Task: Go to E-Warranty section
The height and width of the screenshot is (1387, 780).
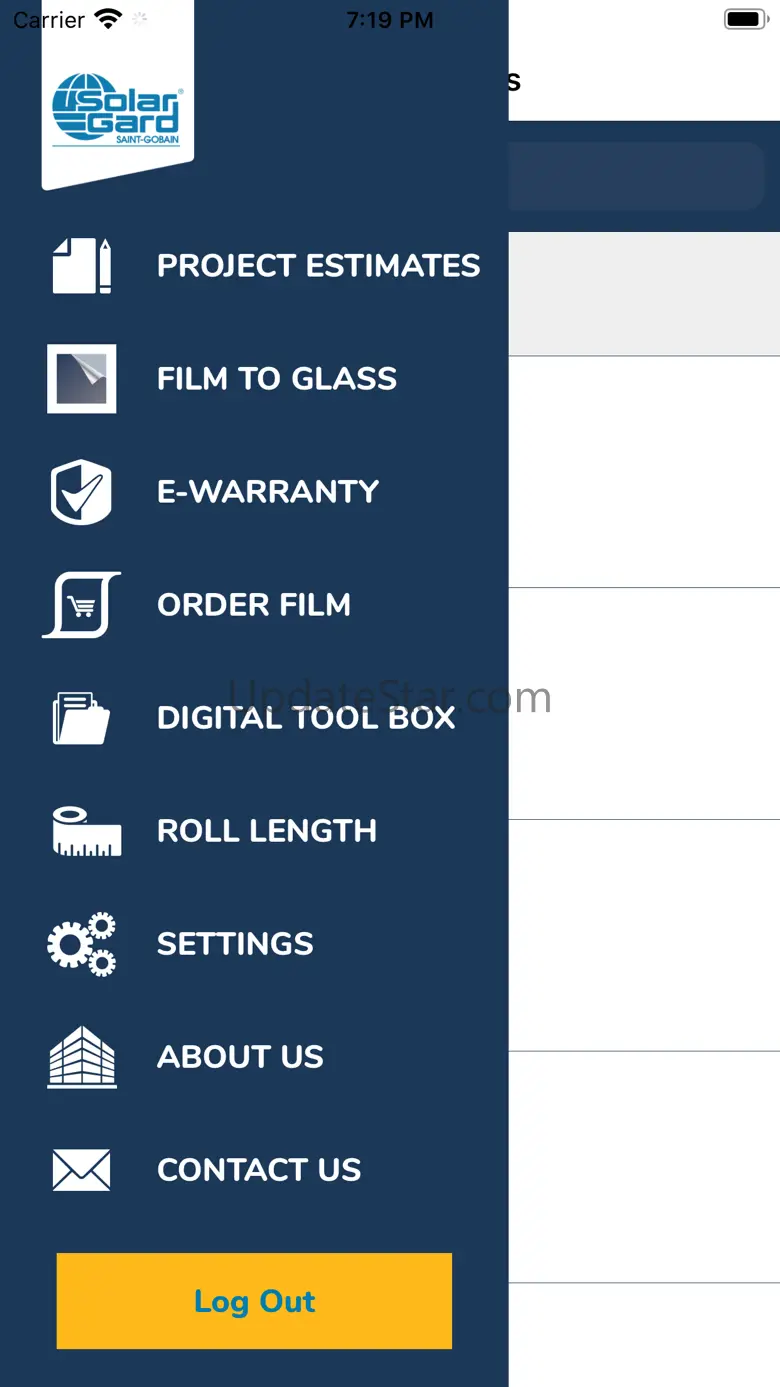Action: pyautogui.click(x=268, y=492)
